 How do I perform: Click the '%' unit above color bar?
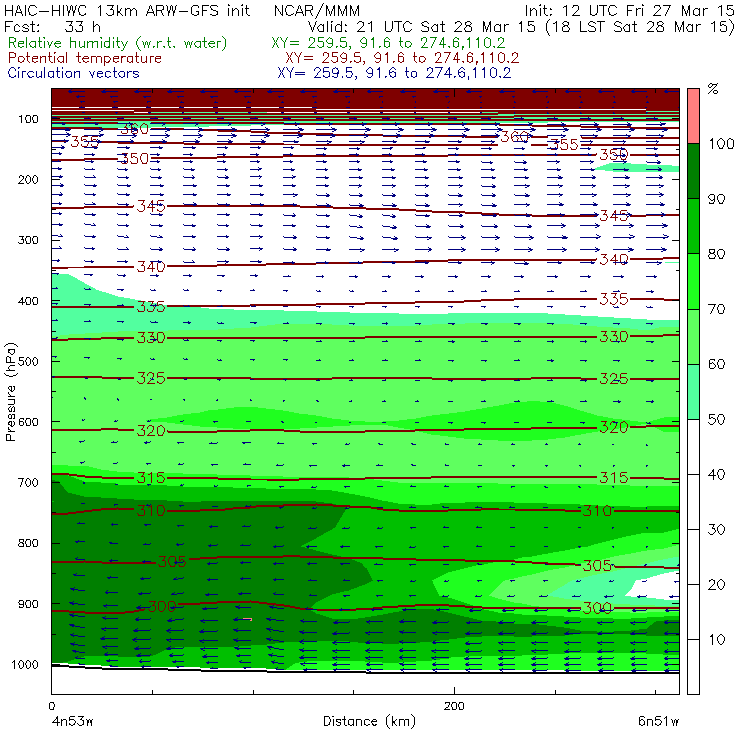[x=713, y=89]
